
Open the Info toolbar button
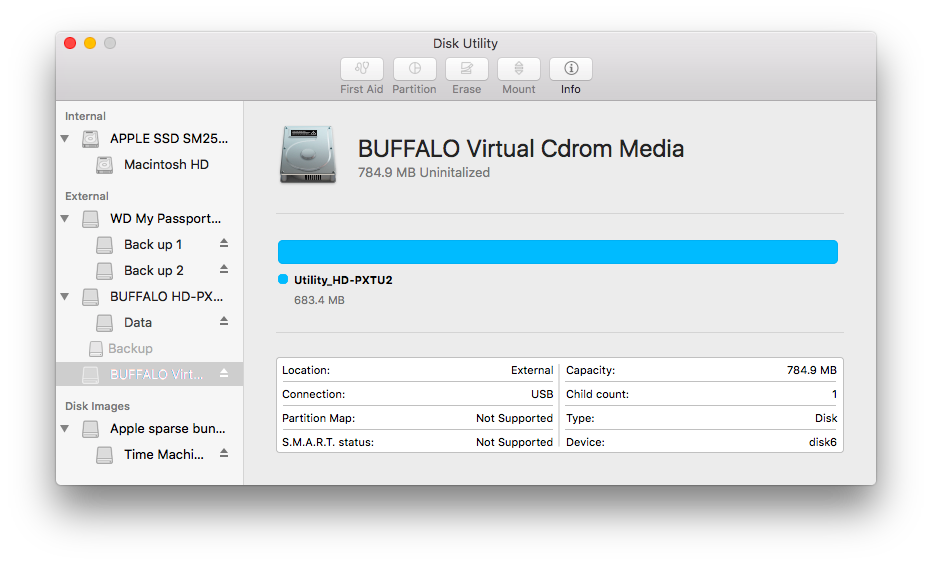(571, 69)
